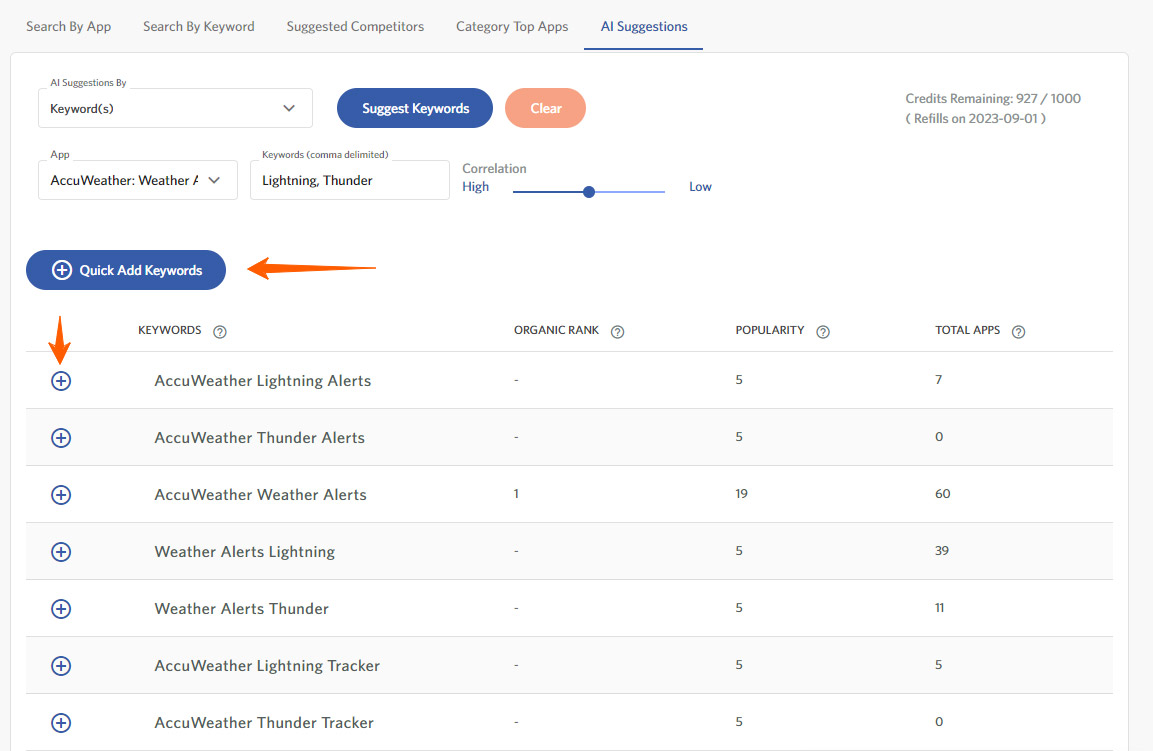The height and width of the screenshot is (751, 1153).
Task: Click the Clear button
Action: 546,108
